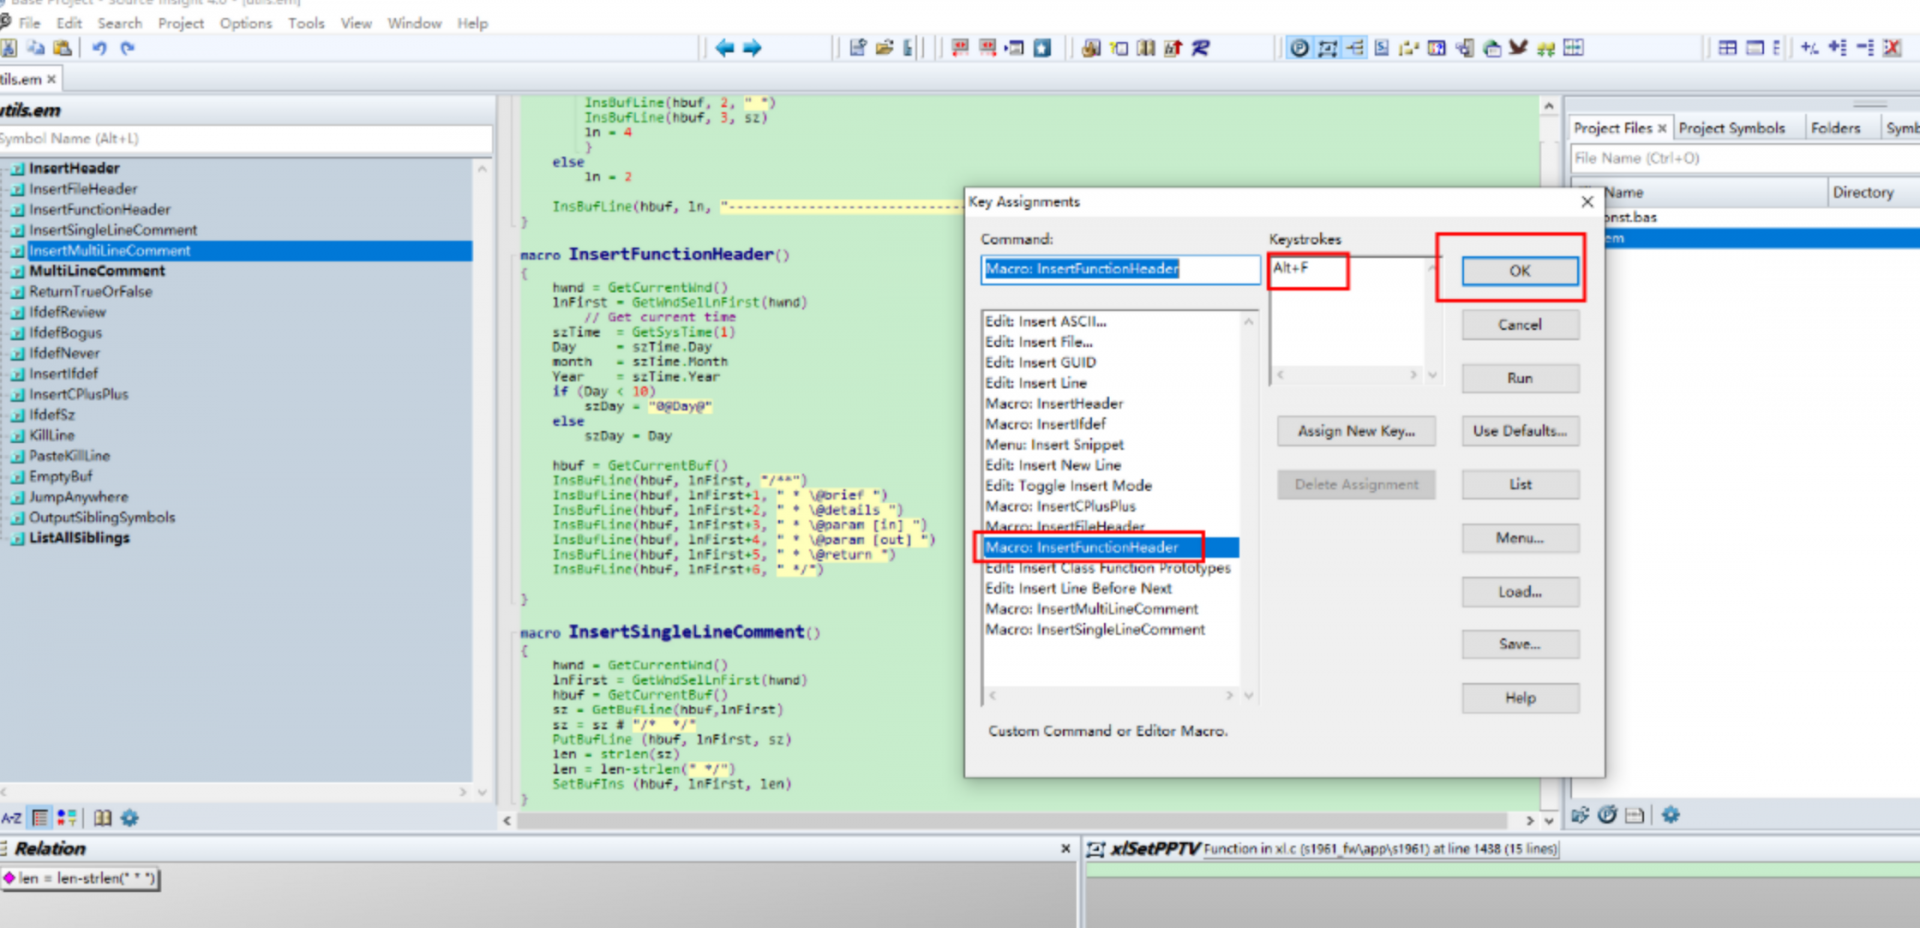Viewport: 1920px width, 928px height.
Task: Select InsertFileHeader in the symbol list
Action: pos(83,189)
